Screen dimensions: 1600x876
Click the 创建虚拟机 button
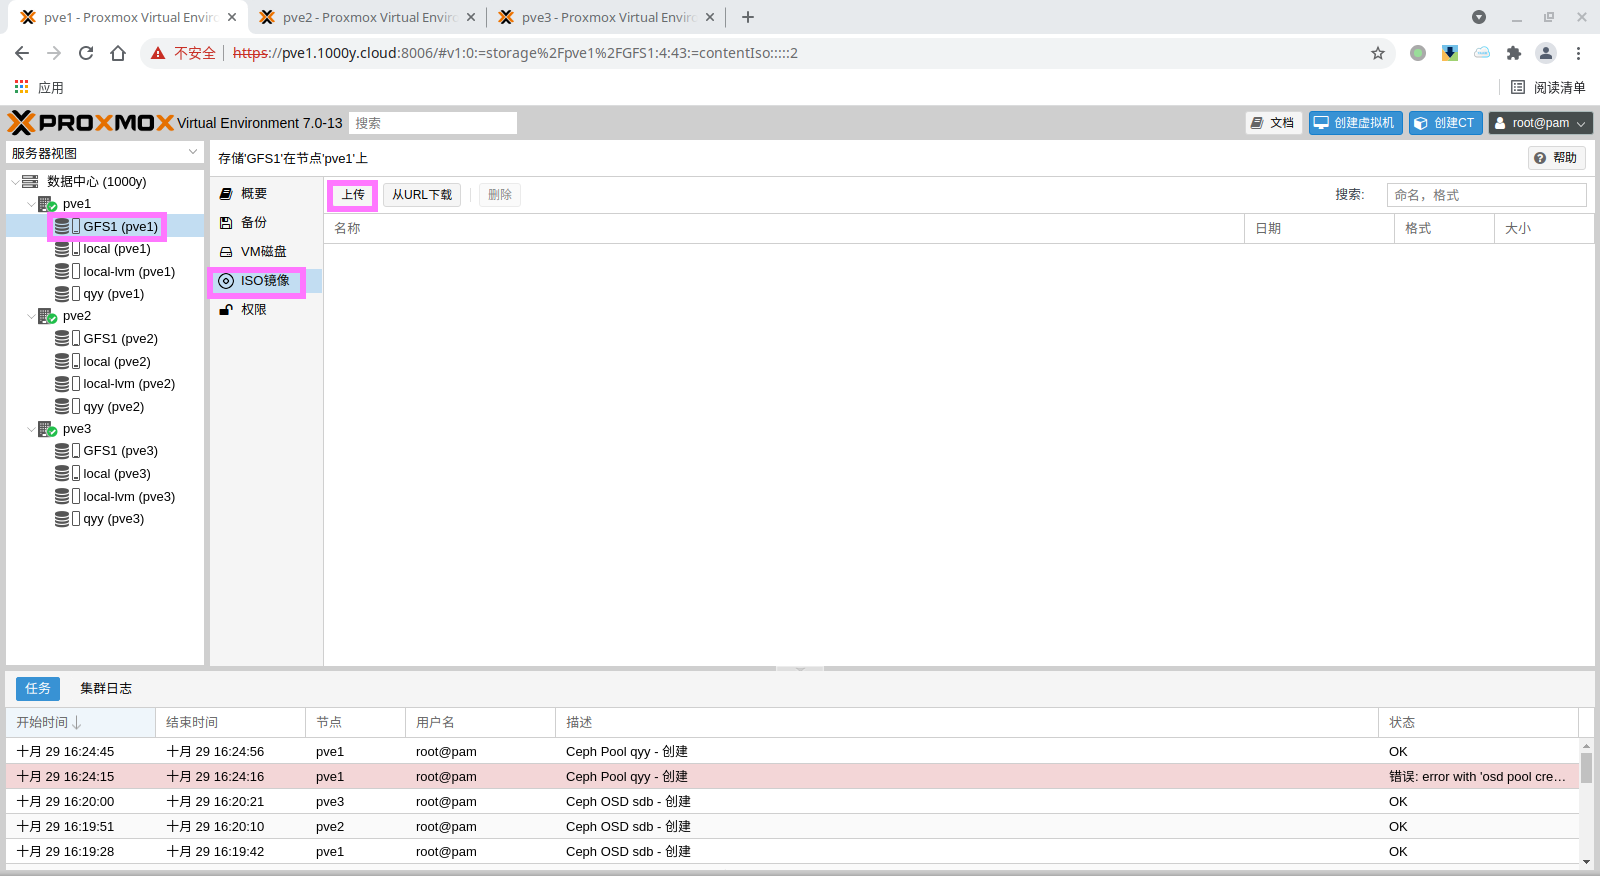point(1355,123)
